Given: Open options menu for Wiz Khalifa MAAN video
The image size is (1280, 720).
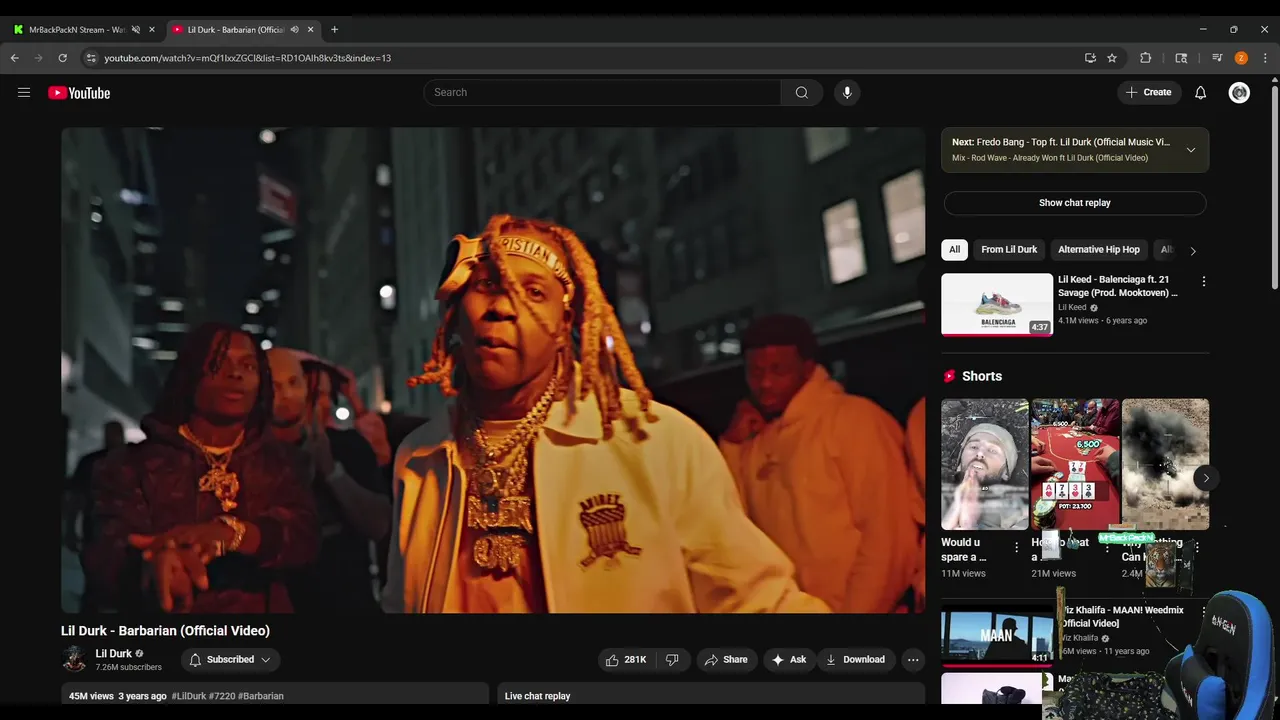Looking at the screenshot, I should (x=1203, y=611).
